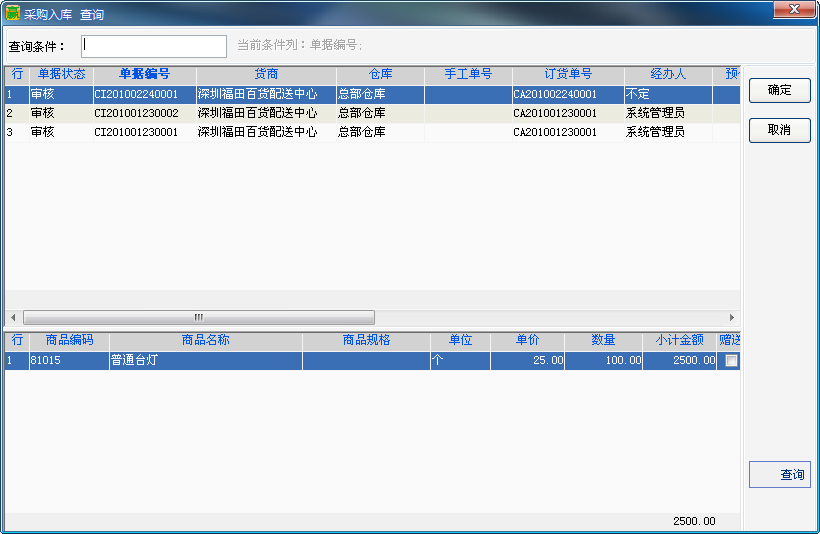The height and width of the screenshot is (534, 820).
Task: Click the 货商 column header
Action: (266, 74)
